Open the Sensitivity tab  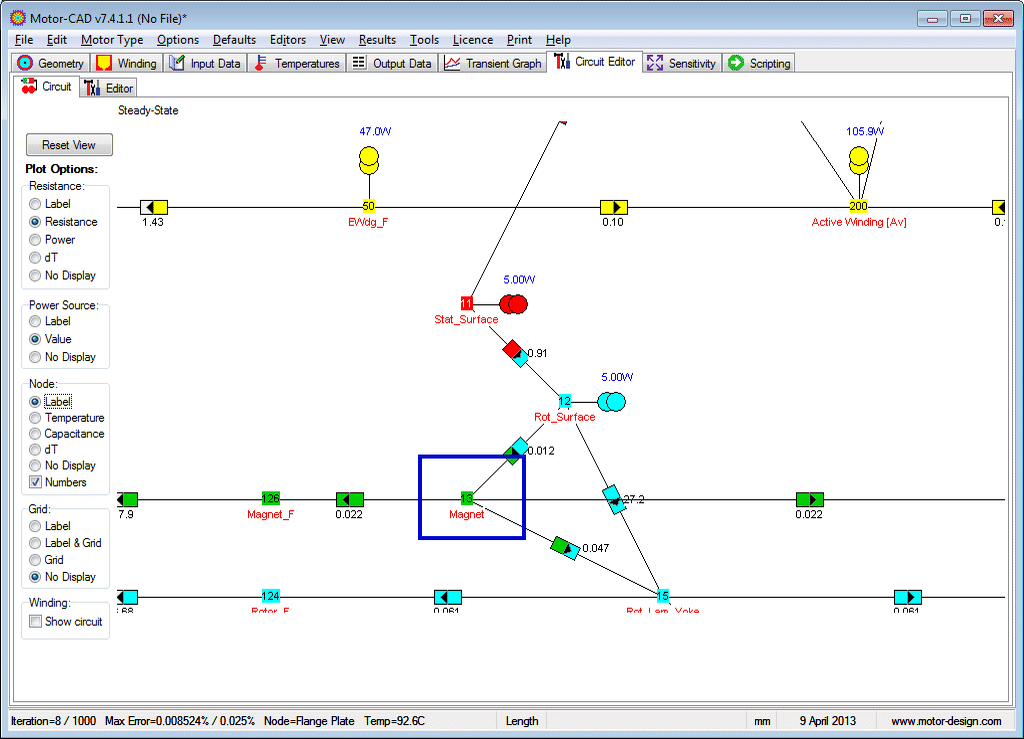682,63
